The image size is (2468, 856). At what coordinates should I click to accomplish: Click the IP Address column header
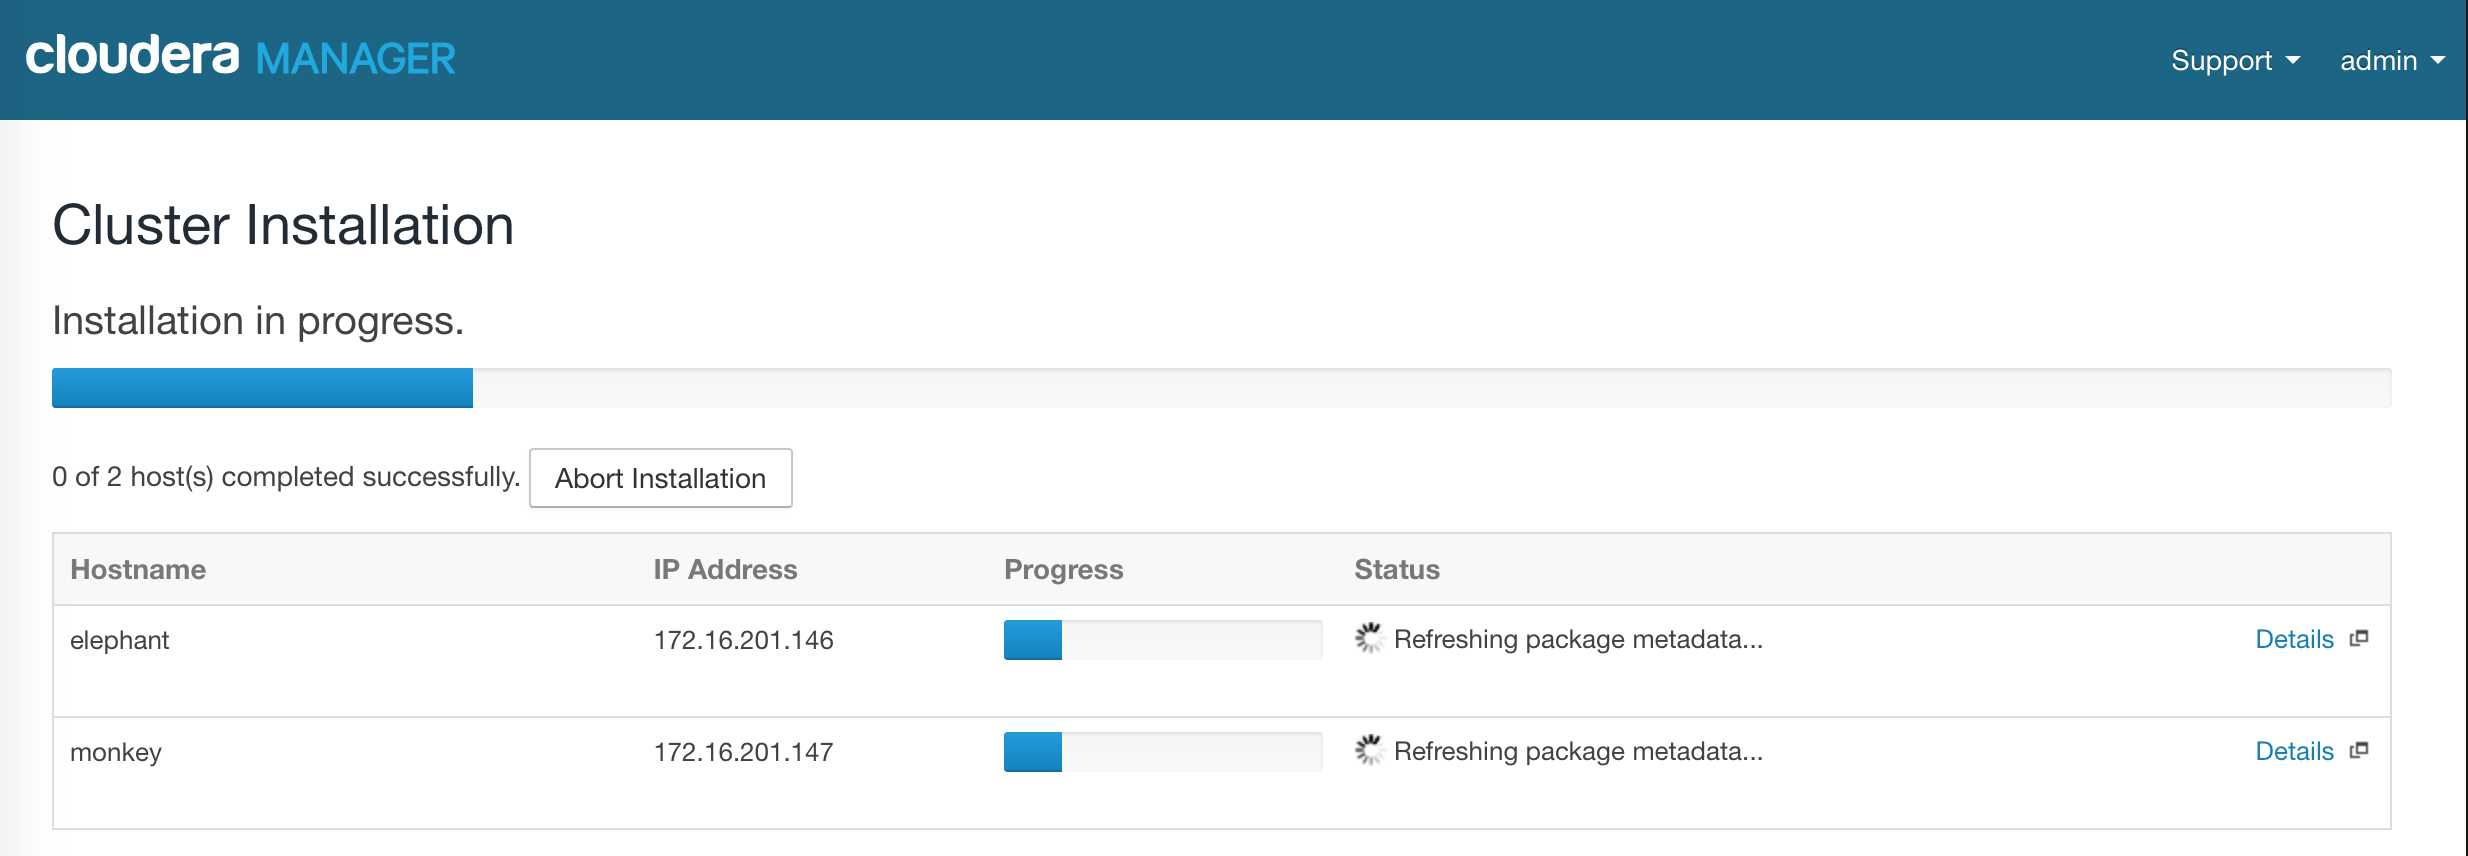coord(725,569)
